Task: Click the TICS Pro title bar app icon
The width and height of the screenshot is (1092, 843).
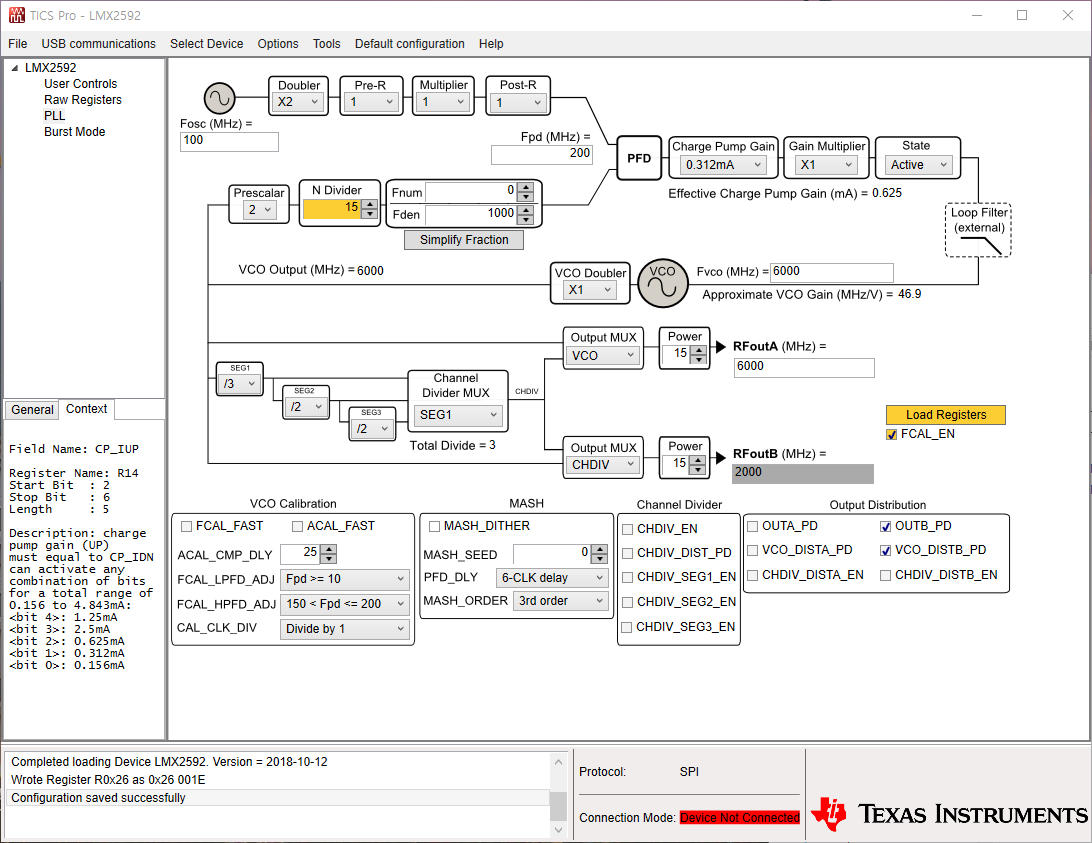Action: point(17,15)
